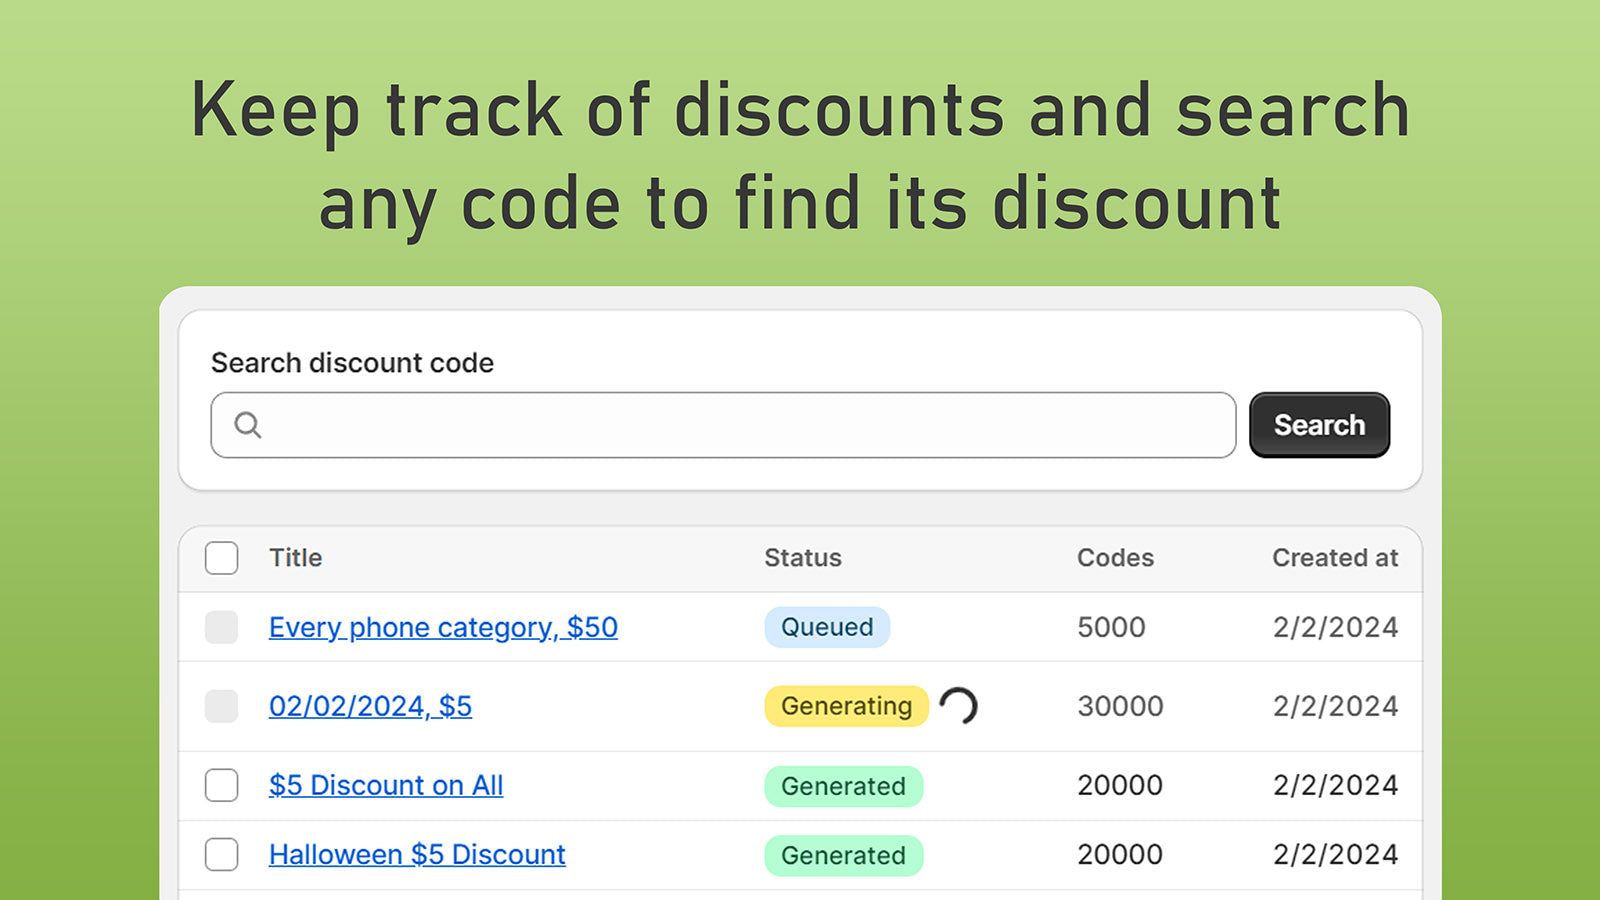Click 20000 codes for $5 Discount on All
1600x900 pixels.
coord(1120,785)
